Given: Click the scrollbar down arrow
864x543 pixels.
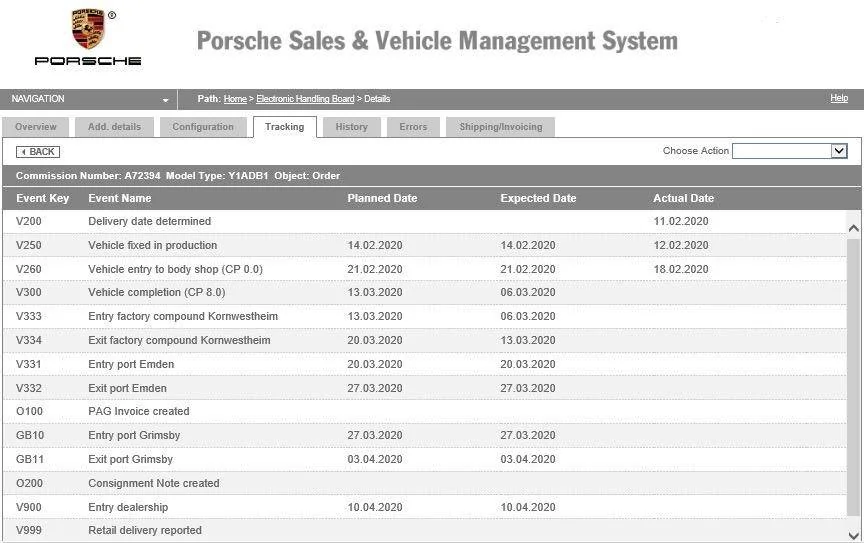Looking at the screenshot, I should pyautogui.click(x=854, y=535).
